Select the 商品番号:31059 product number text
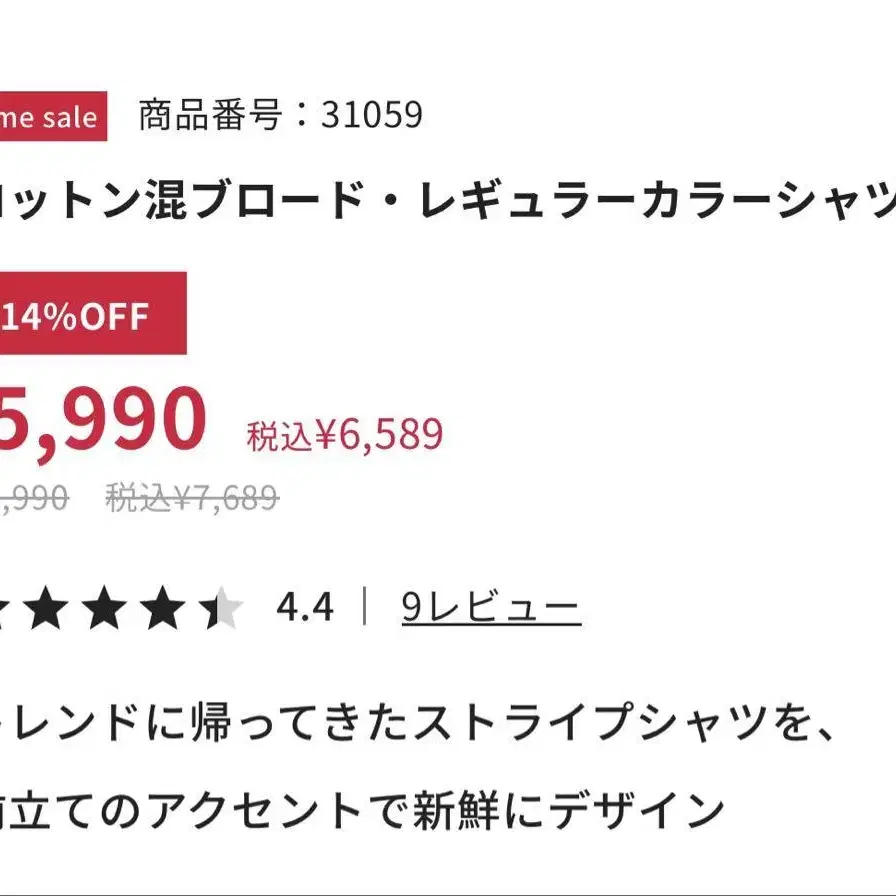896x896 pixels. (x=281, y=115)
